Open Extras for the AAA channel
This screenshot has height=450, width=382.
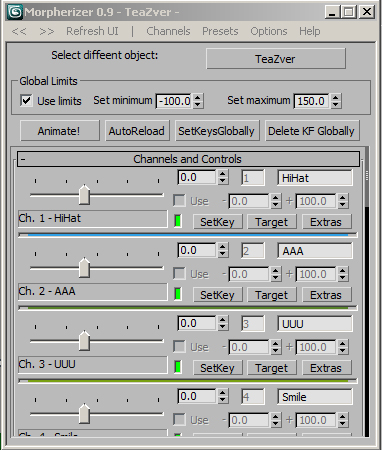(x=326, y=295)
